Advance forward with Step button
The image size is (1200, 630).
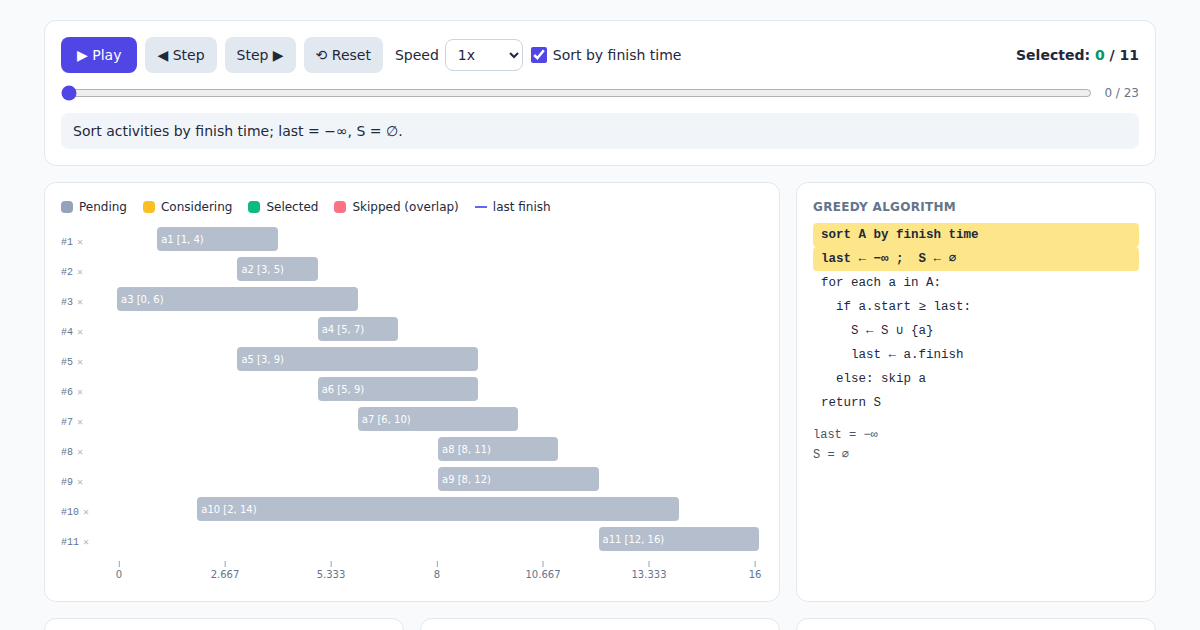pyautogui.click(x=260, y=55)
